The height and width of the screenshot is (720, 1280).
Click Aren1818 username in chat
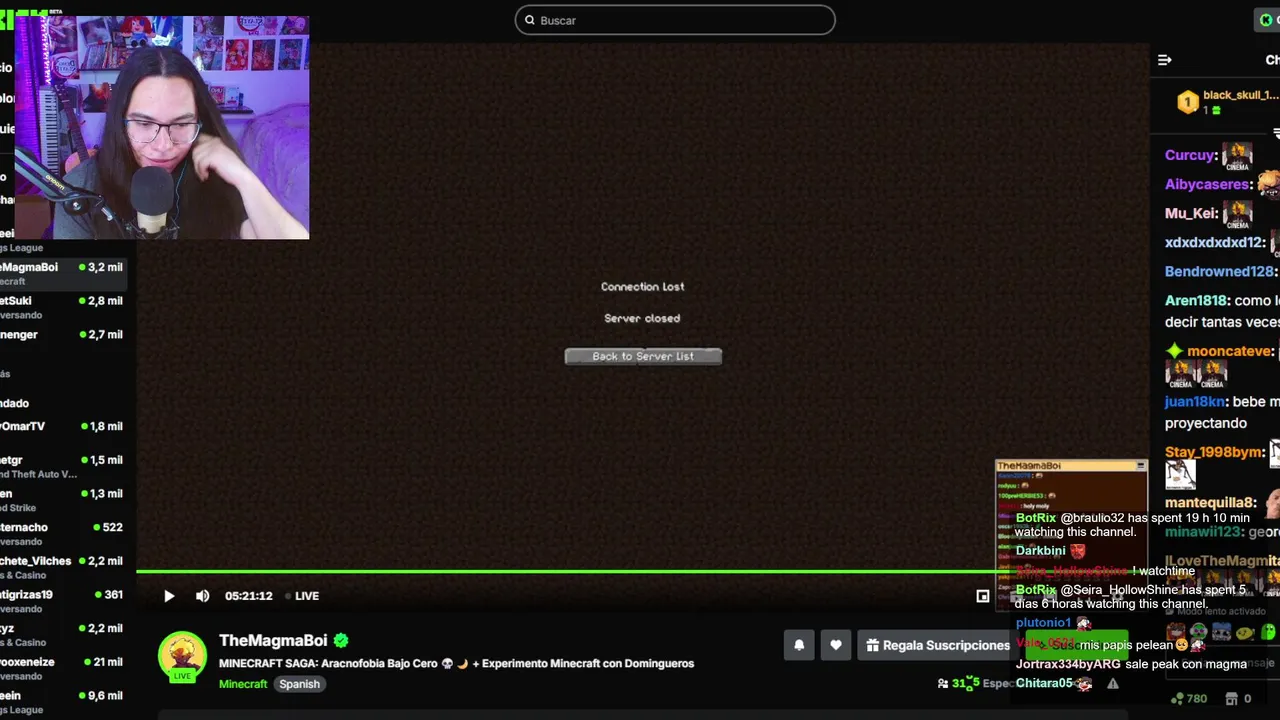tap(1195, 300)
